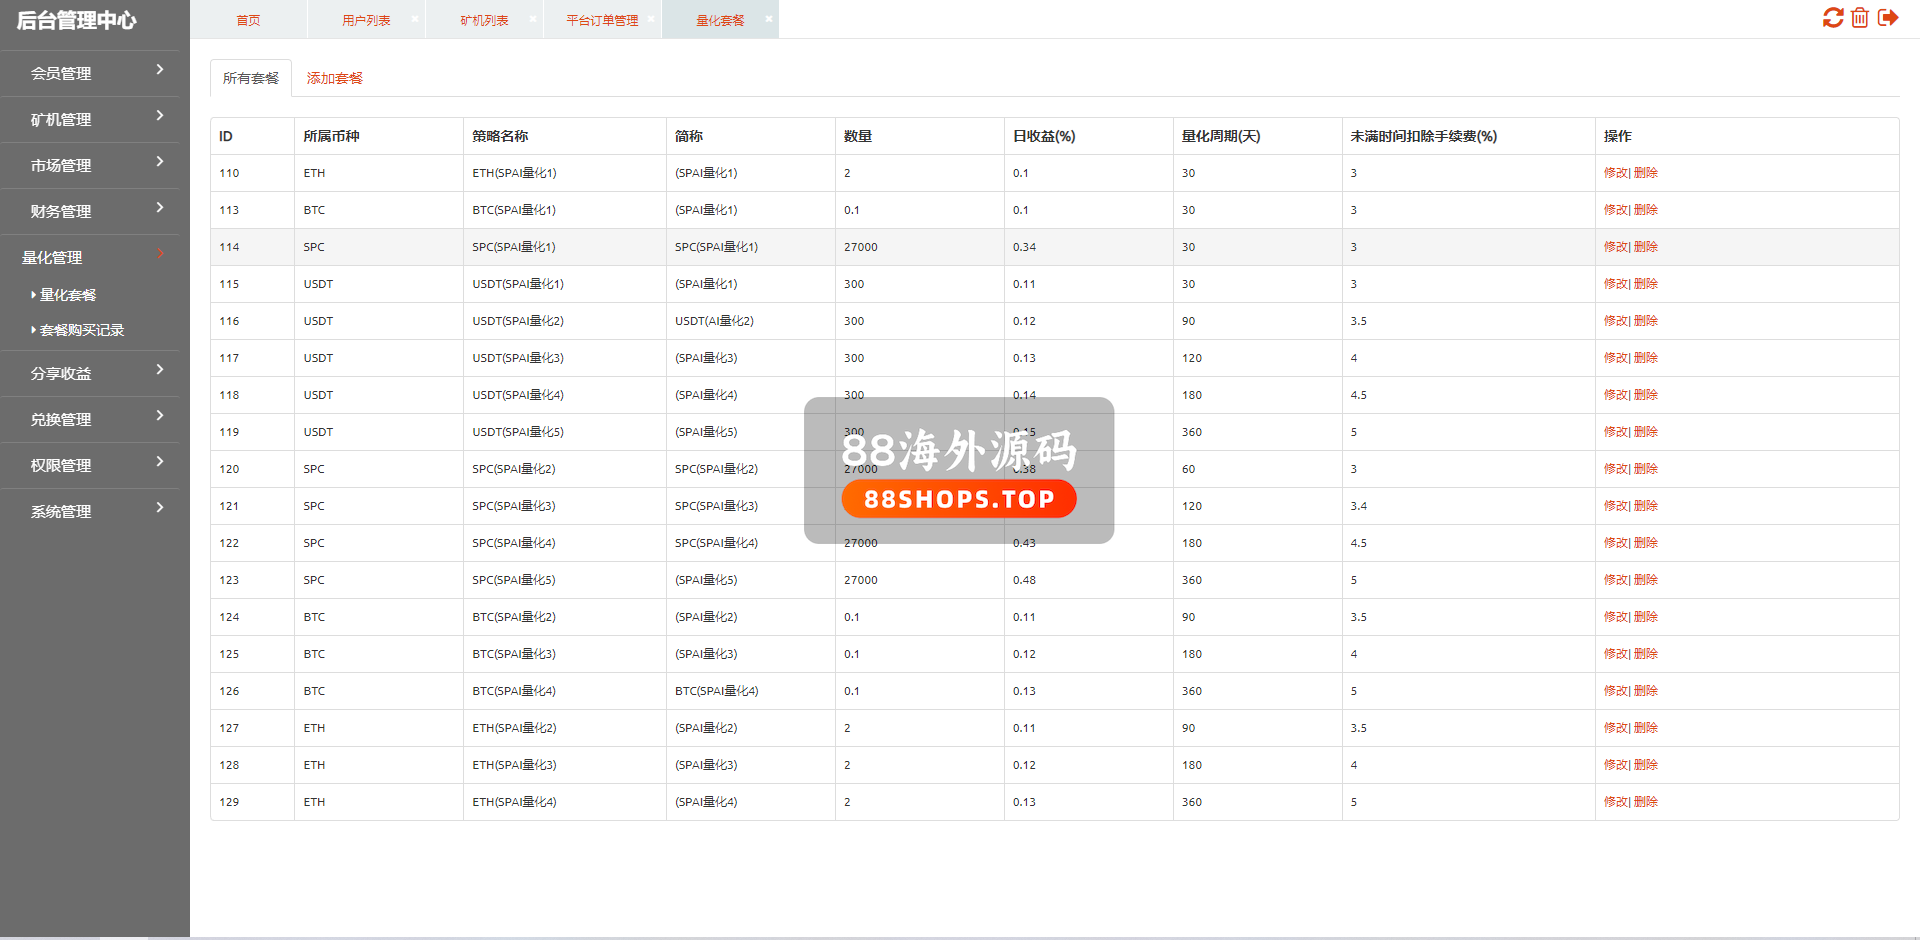The image size is (1920, 940).
Task: Close the 平台订单管理 tab via X
Action: pyautogui.click(x=651, y=19)
